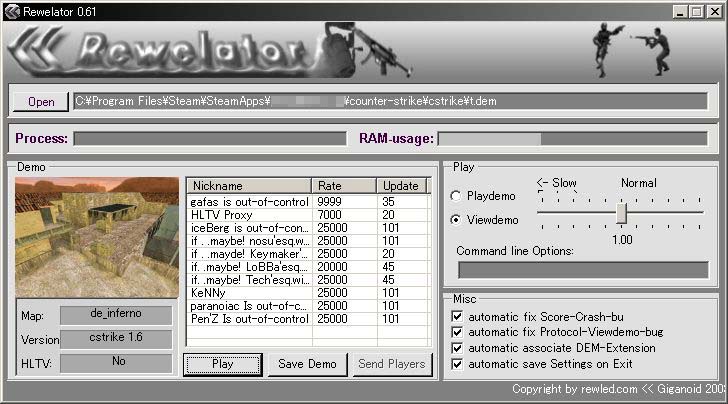Image resolution: width=728 pixels, height=404 pixels.
Task: Sort by the Rate column header
Action: pos(344,186)
